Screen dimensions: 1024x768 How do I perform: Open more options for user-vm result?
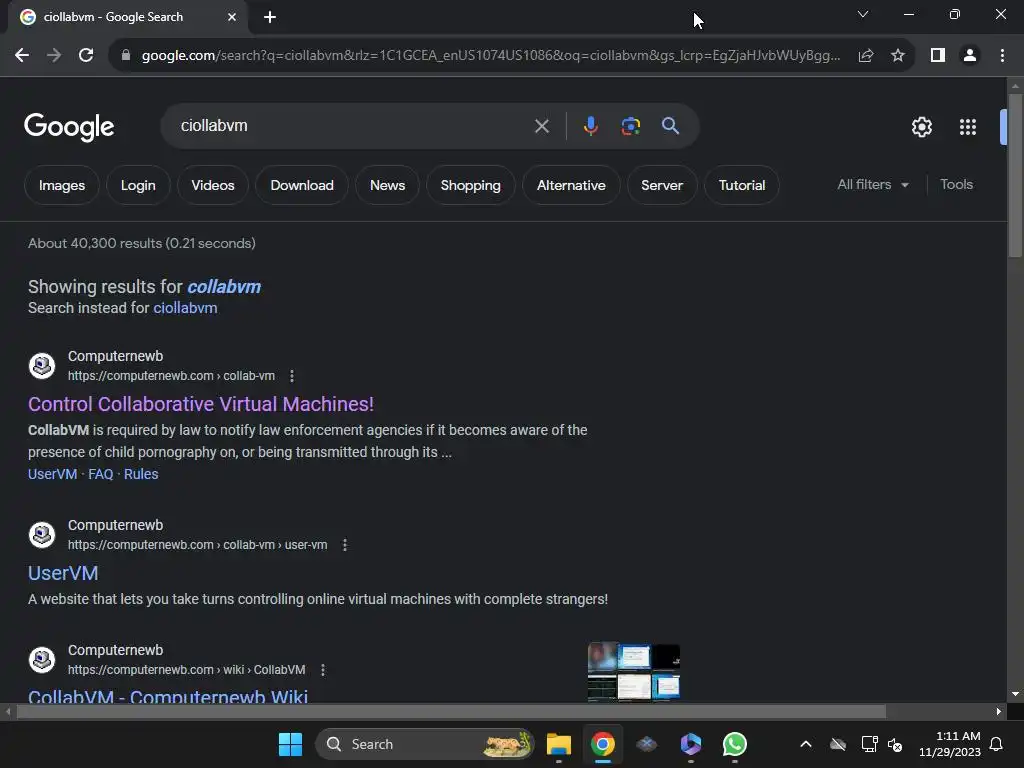(345, 545)
